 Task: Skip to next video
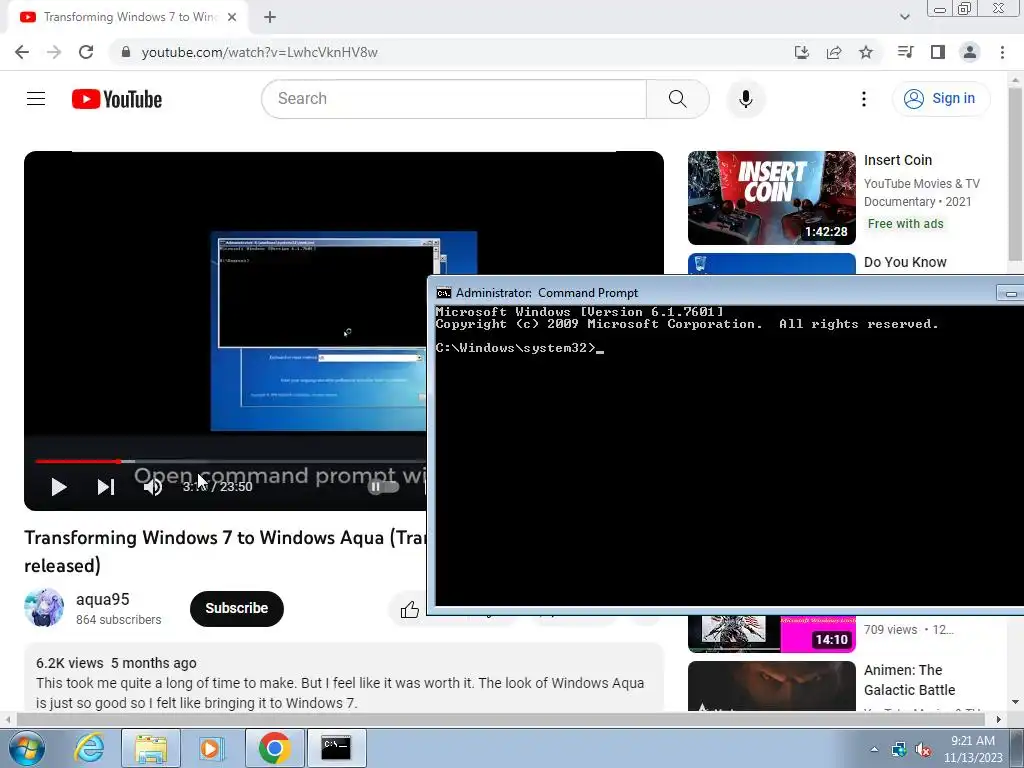(106, 487)
